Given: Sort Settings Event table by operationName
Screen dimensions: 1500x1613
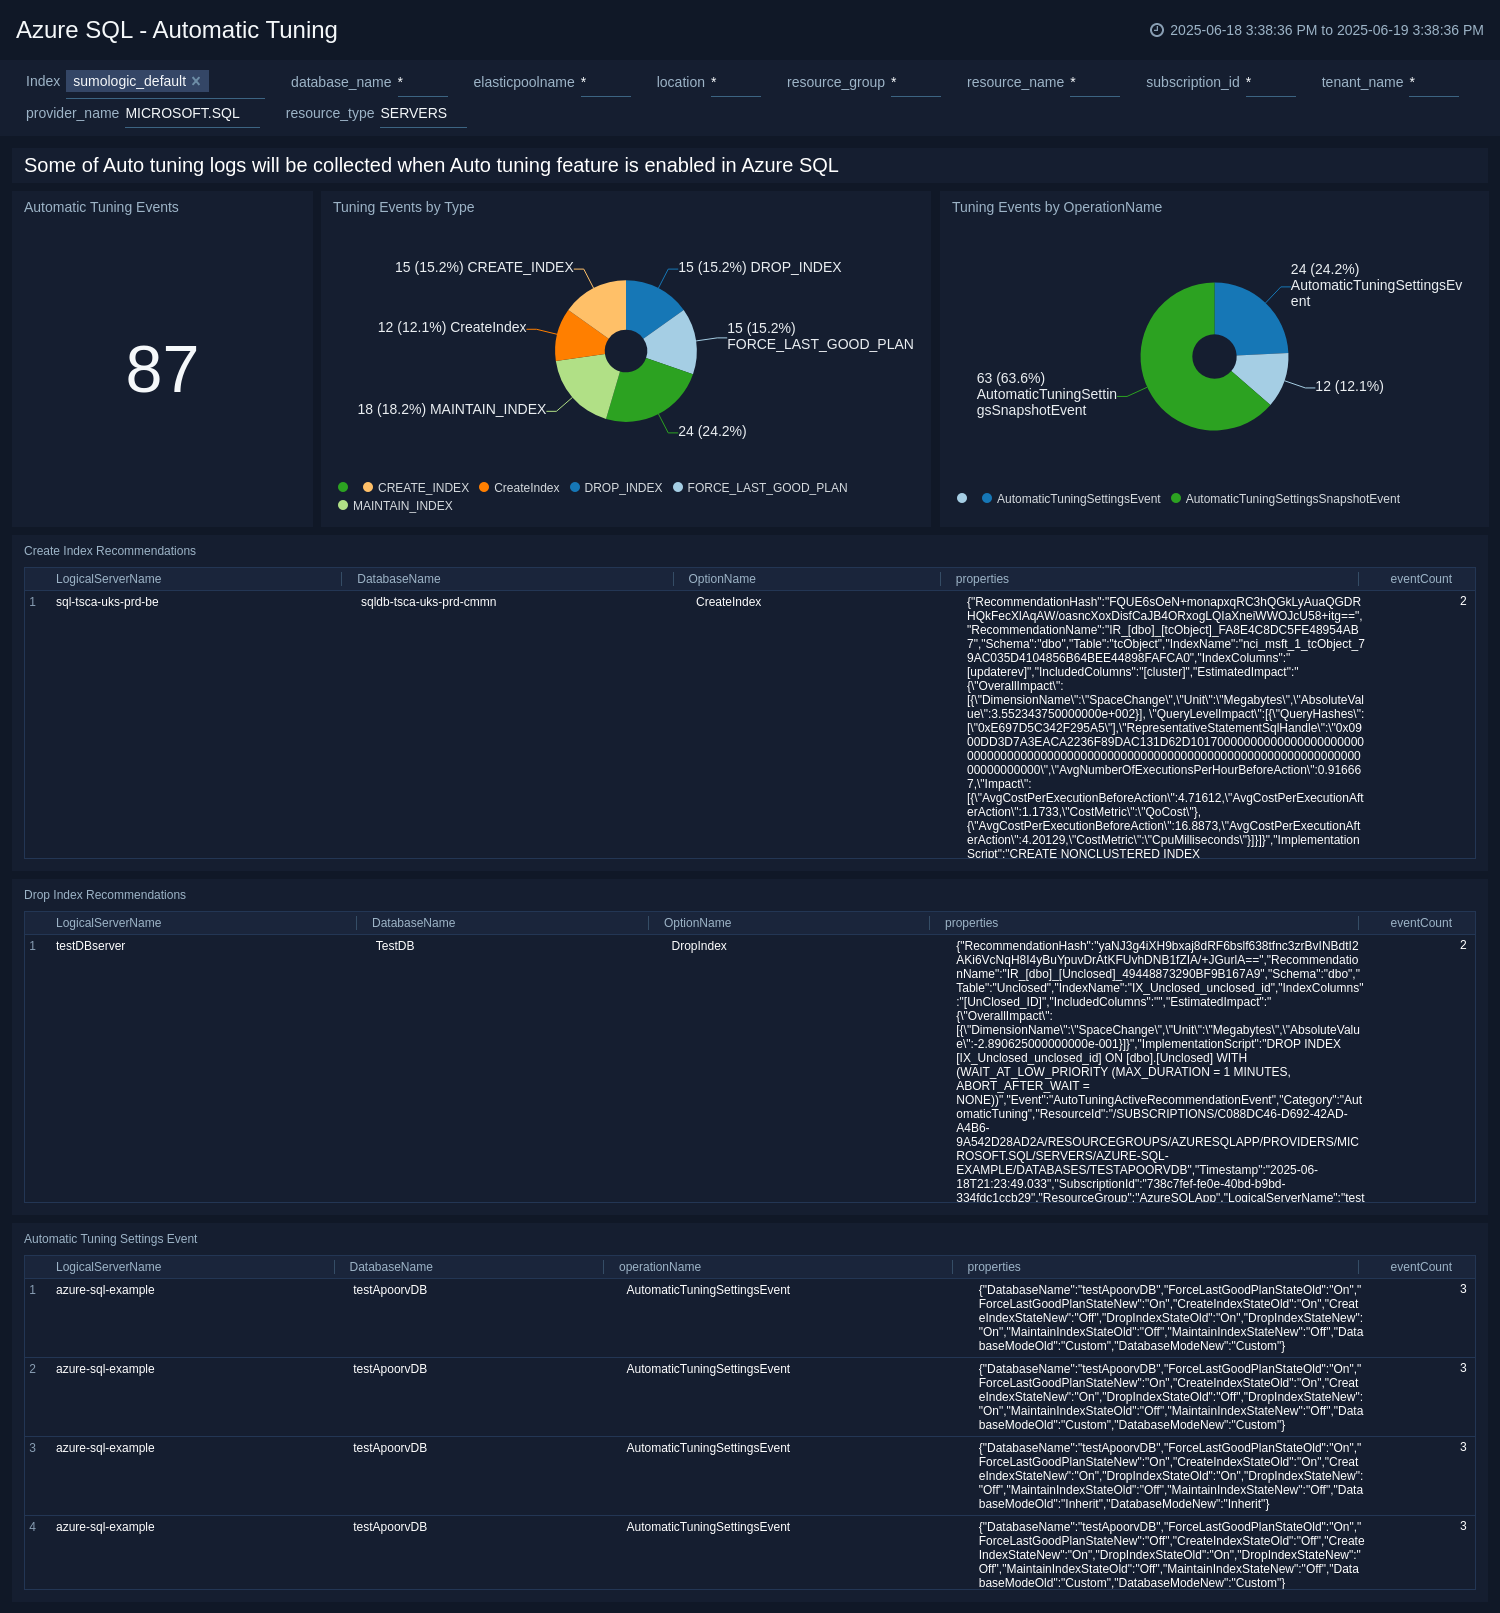Looking at the screenshot, I should pos(659,1267).
